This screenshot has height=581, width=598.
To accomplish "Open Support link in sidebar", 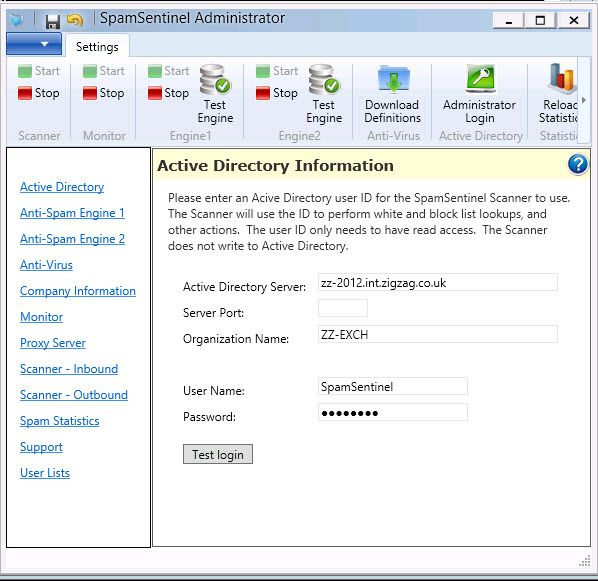I will pyautogui.click(x=41, y=447).
